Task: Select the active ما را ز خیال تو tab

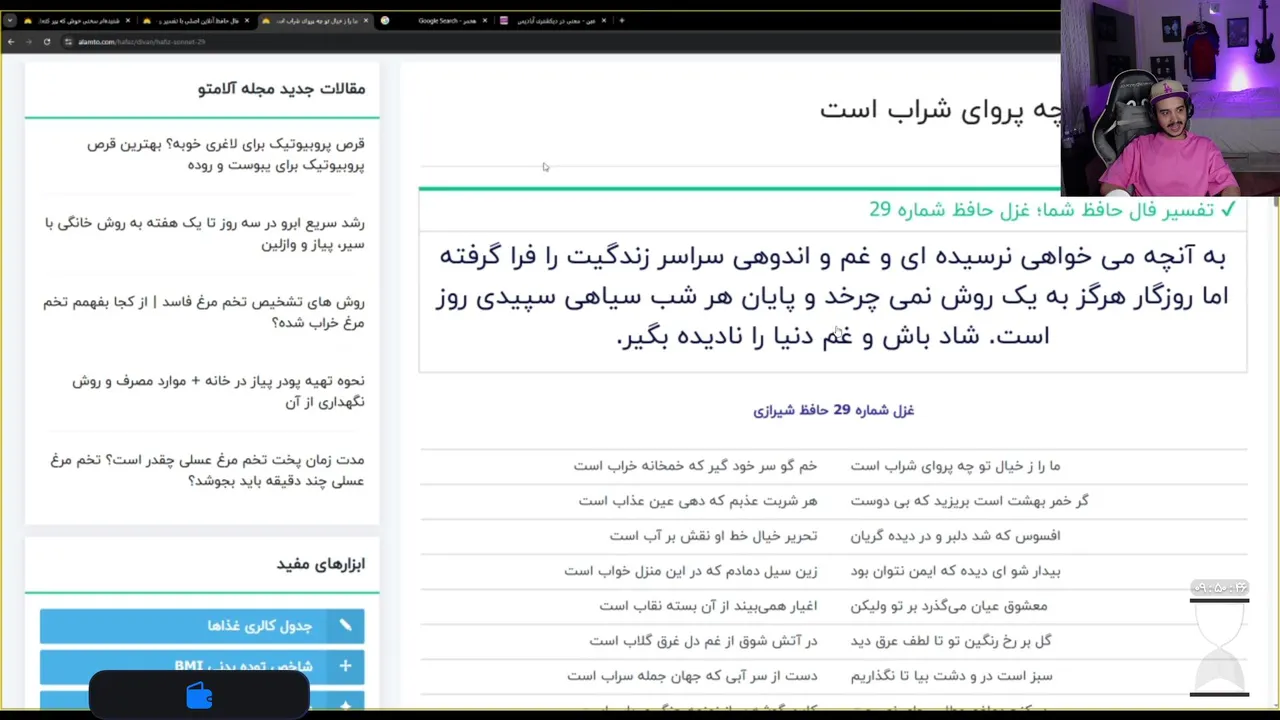Action: click(314, 20)
